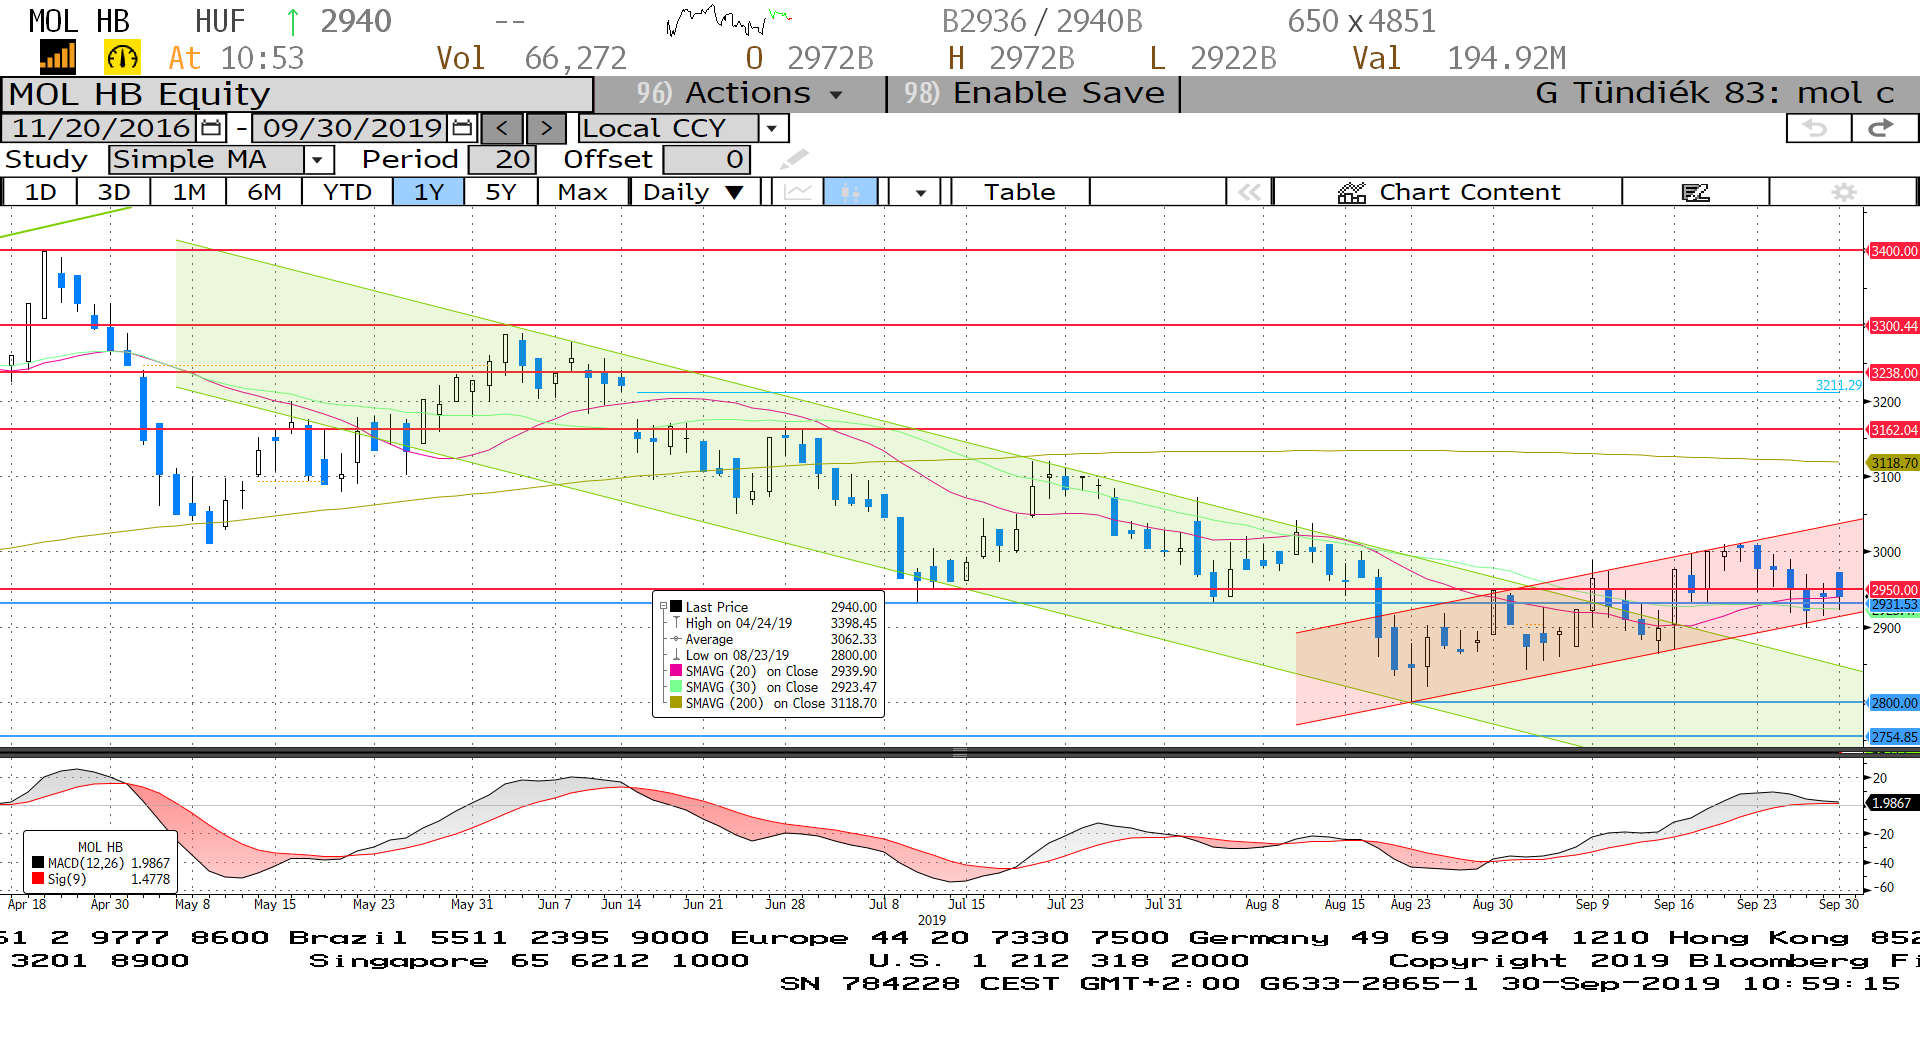Open the end date calendar picker
Viewport: 1920px width, 1039px height.
(x=462, y=128)
